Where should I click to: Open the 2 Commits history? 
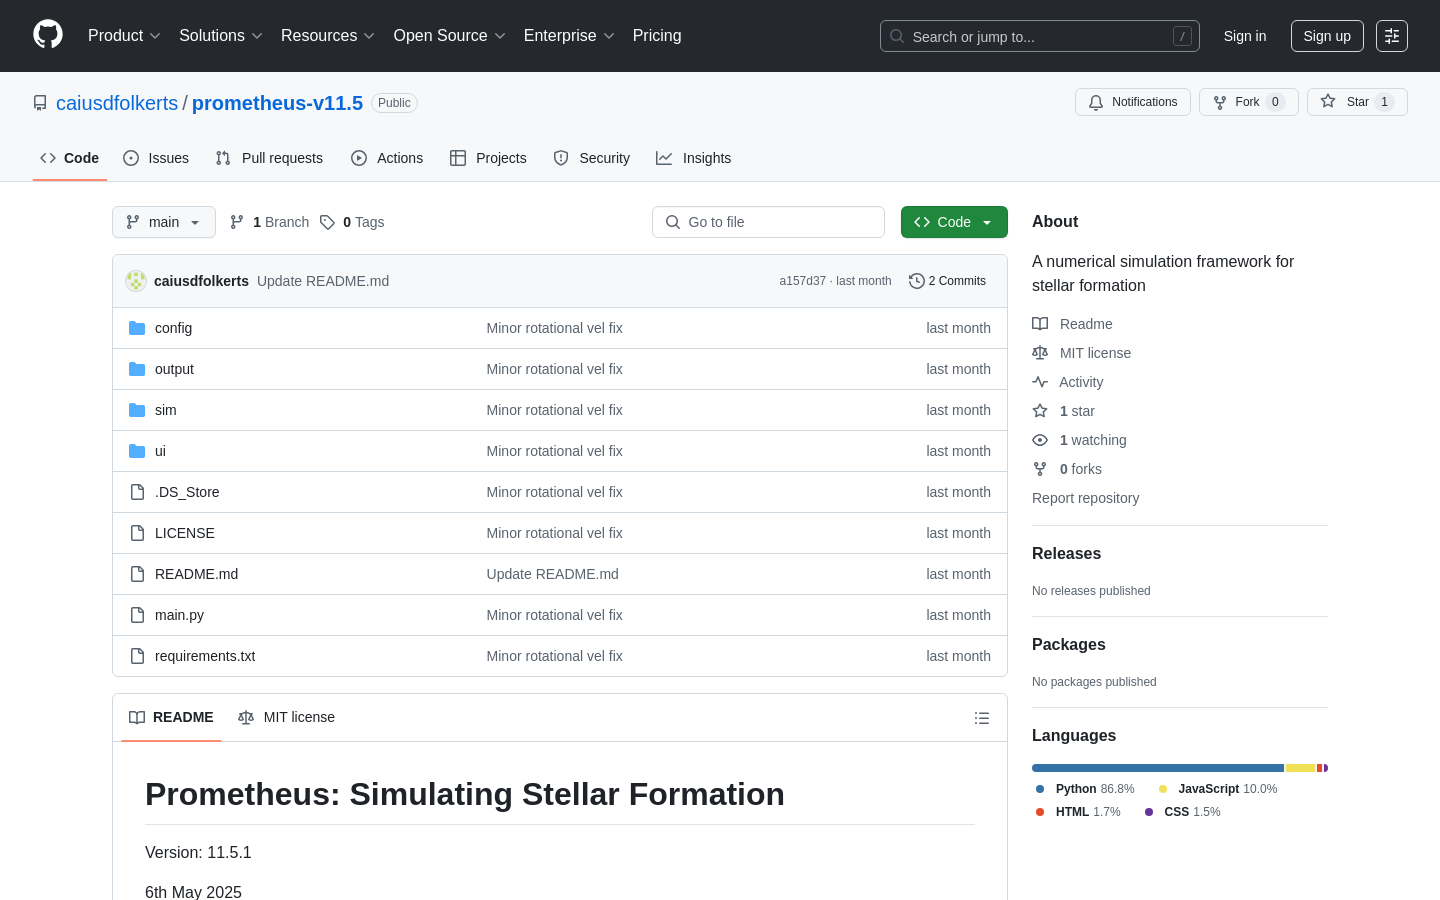pos(947,281)
